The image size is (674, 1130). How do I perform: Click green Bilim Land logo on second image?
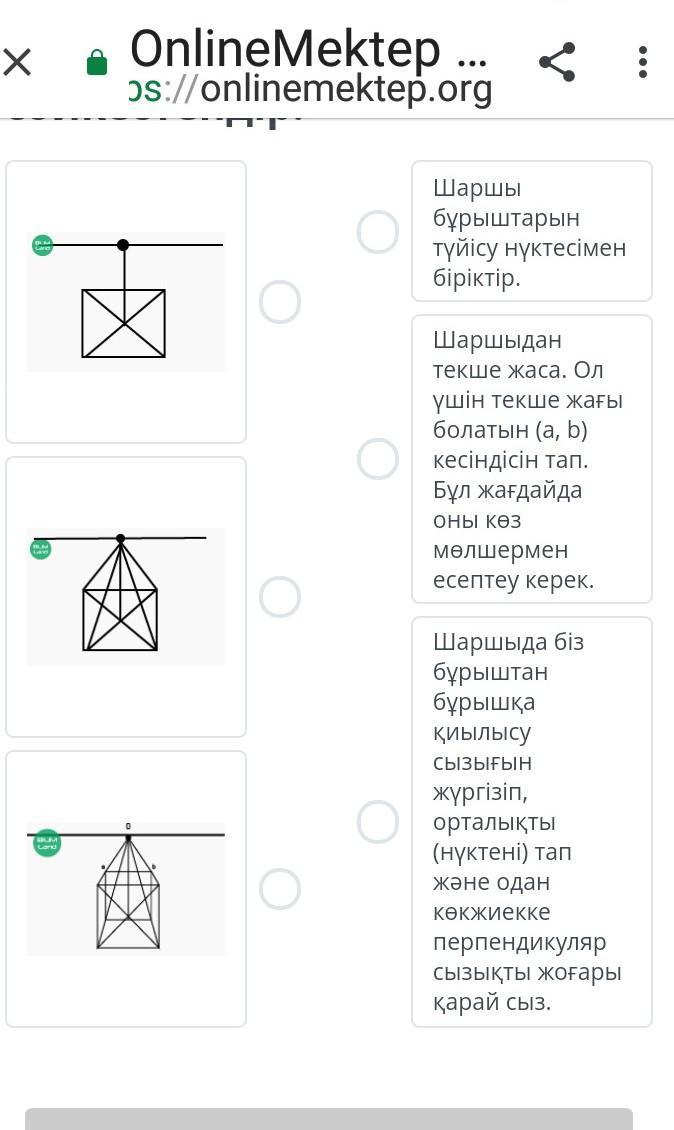[x=41, y=548]
